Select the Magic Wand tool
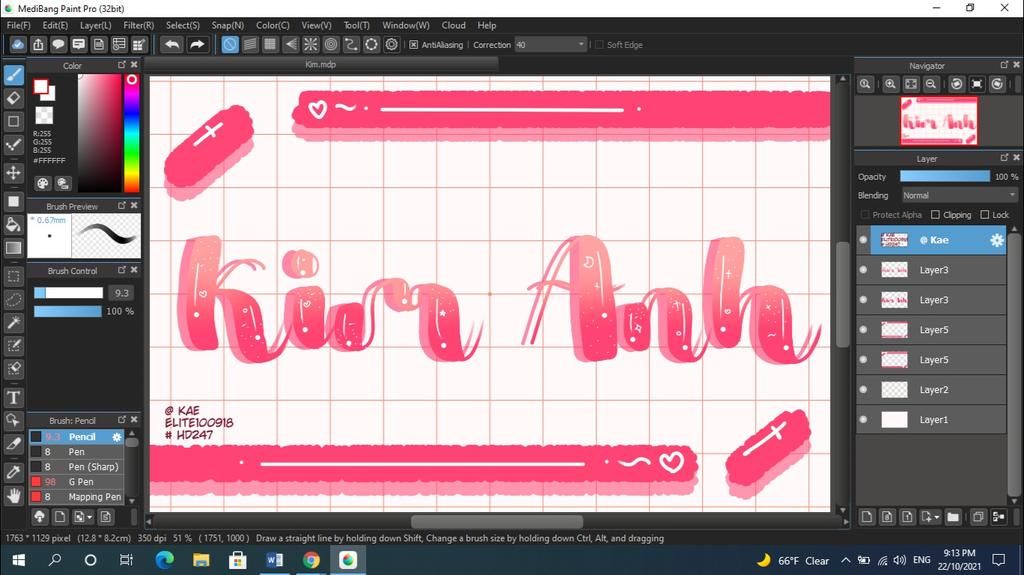1024x575 pixels. 14,323
